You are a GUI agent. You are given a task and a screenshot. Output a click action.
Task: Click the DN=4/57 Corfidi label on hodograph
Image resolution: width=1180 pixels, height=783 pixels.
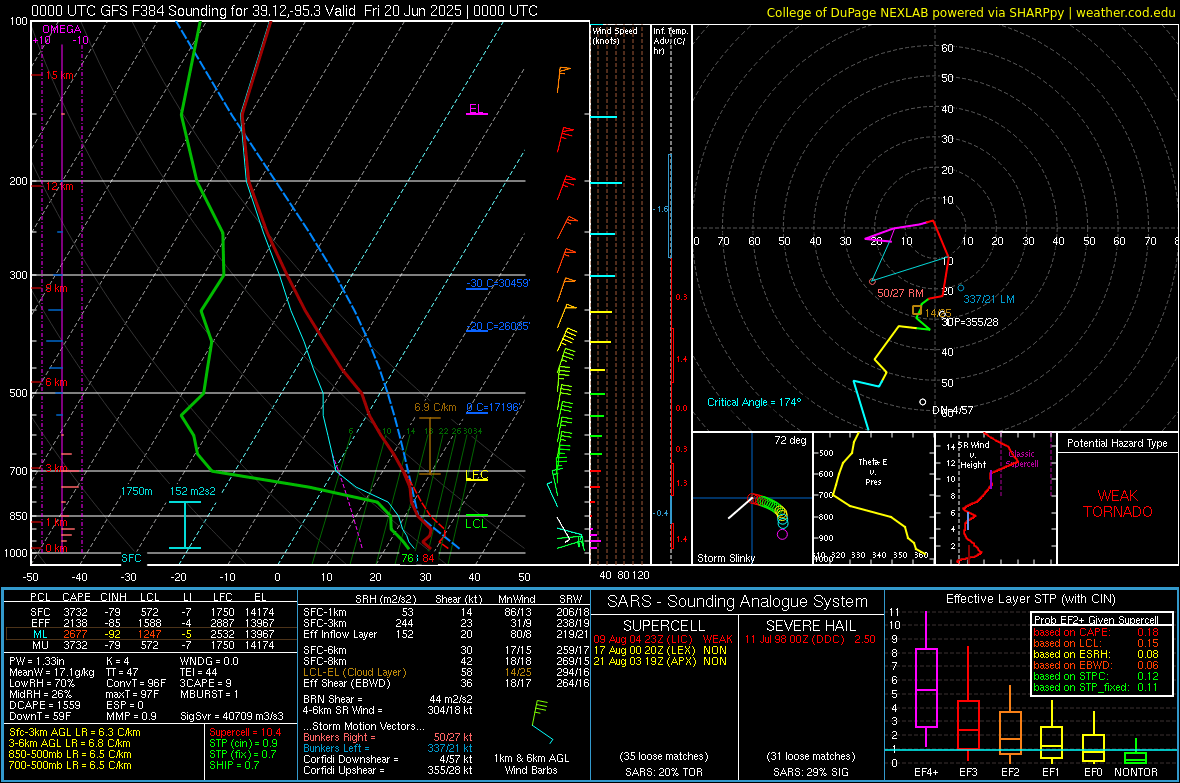[953, 410]
